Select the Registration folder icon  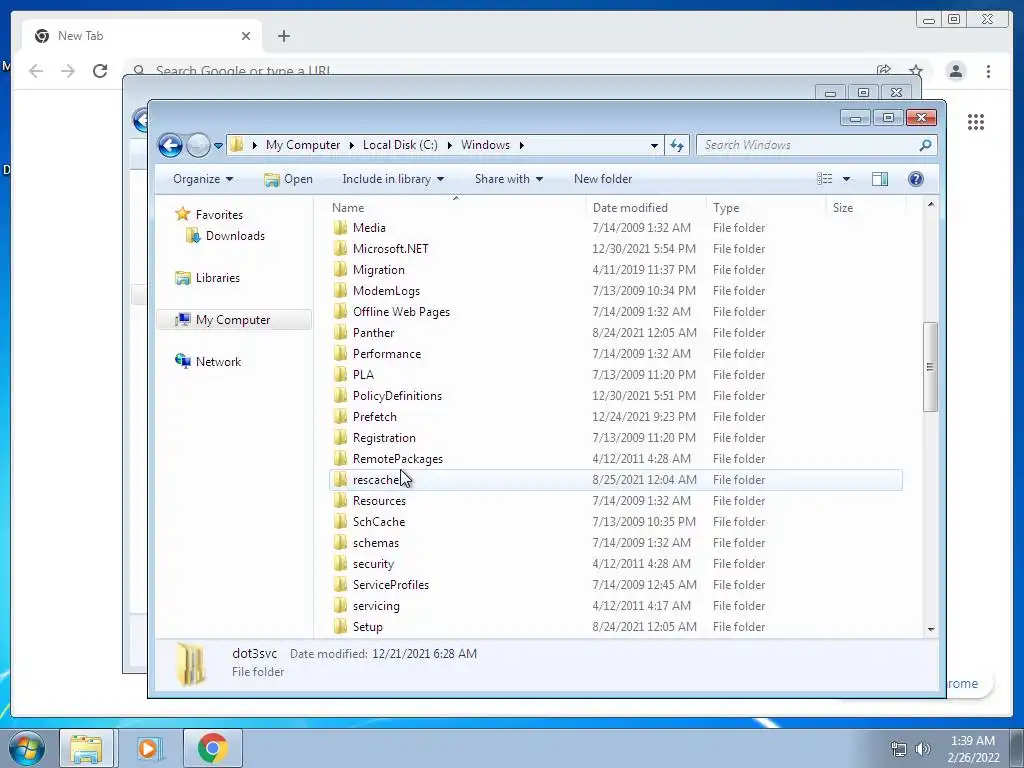click(340, 438)
